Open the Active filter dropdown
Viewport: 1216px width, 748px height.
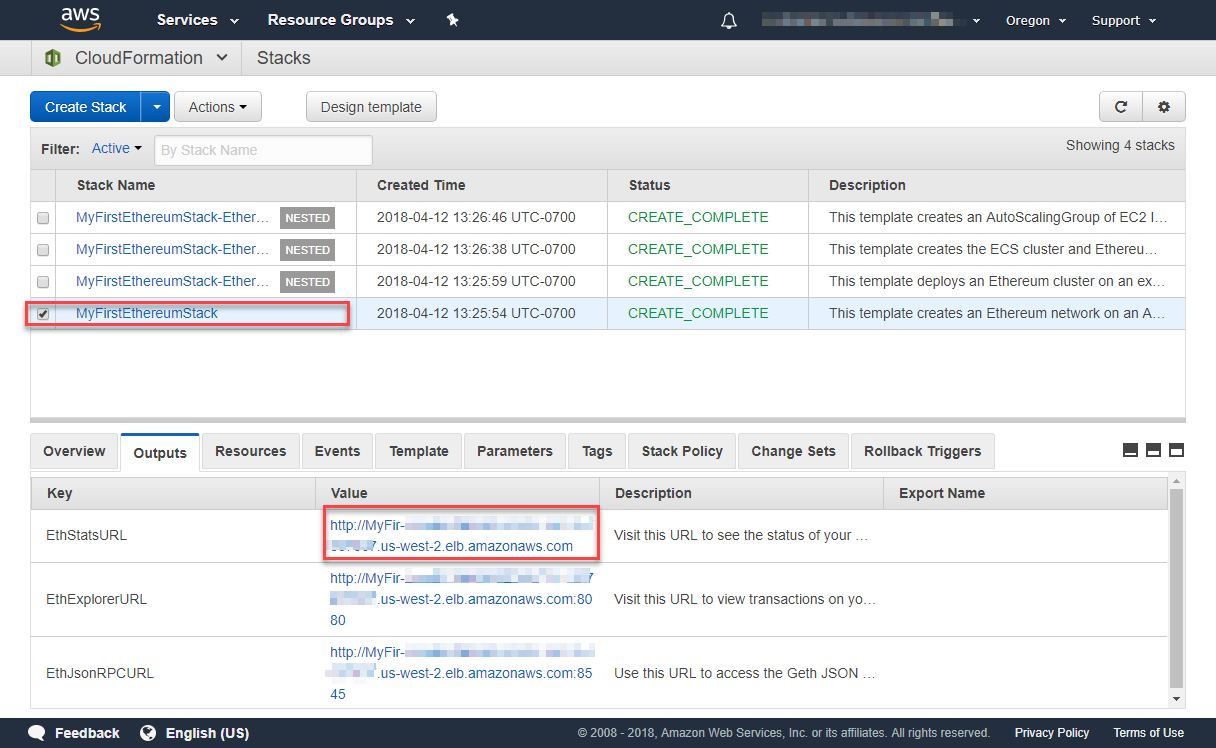[x=115, y=148]
